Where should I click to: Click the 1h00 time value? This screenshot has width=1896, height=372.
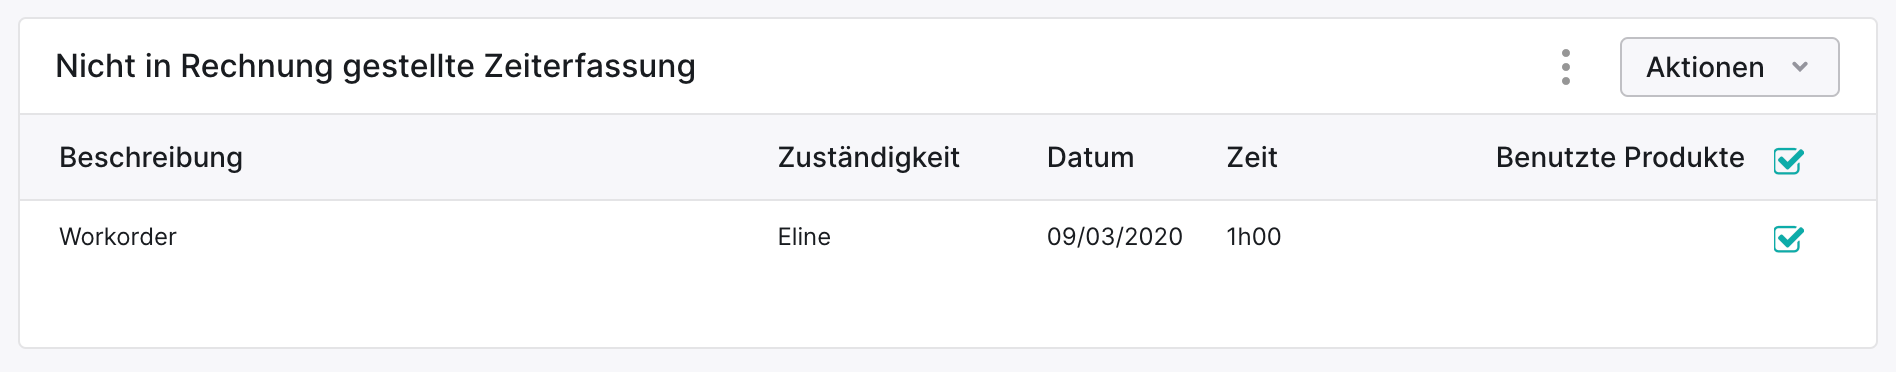1254,237
